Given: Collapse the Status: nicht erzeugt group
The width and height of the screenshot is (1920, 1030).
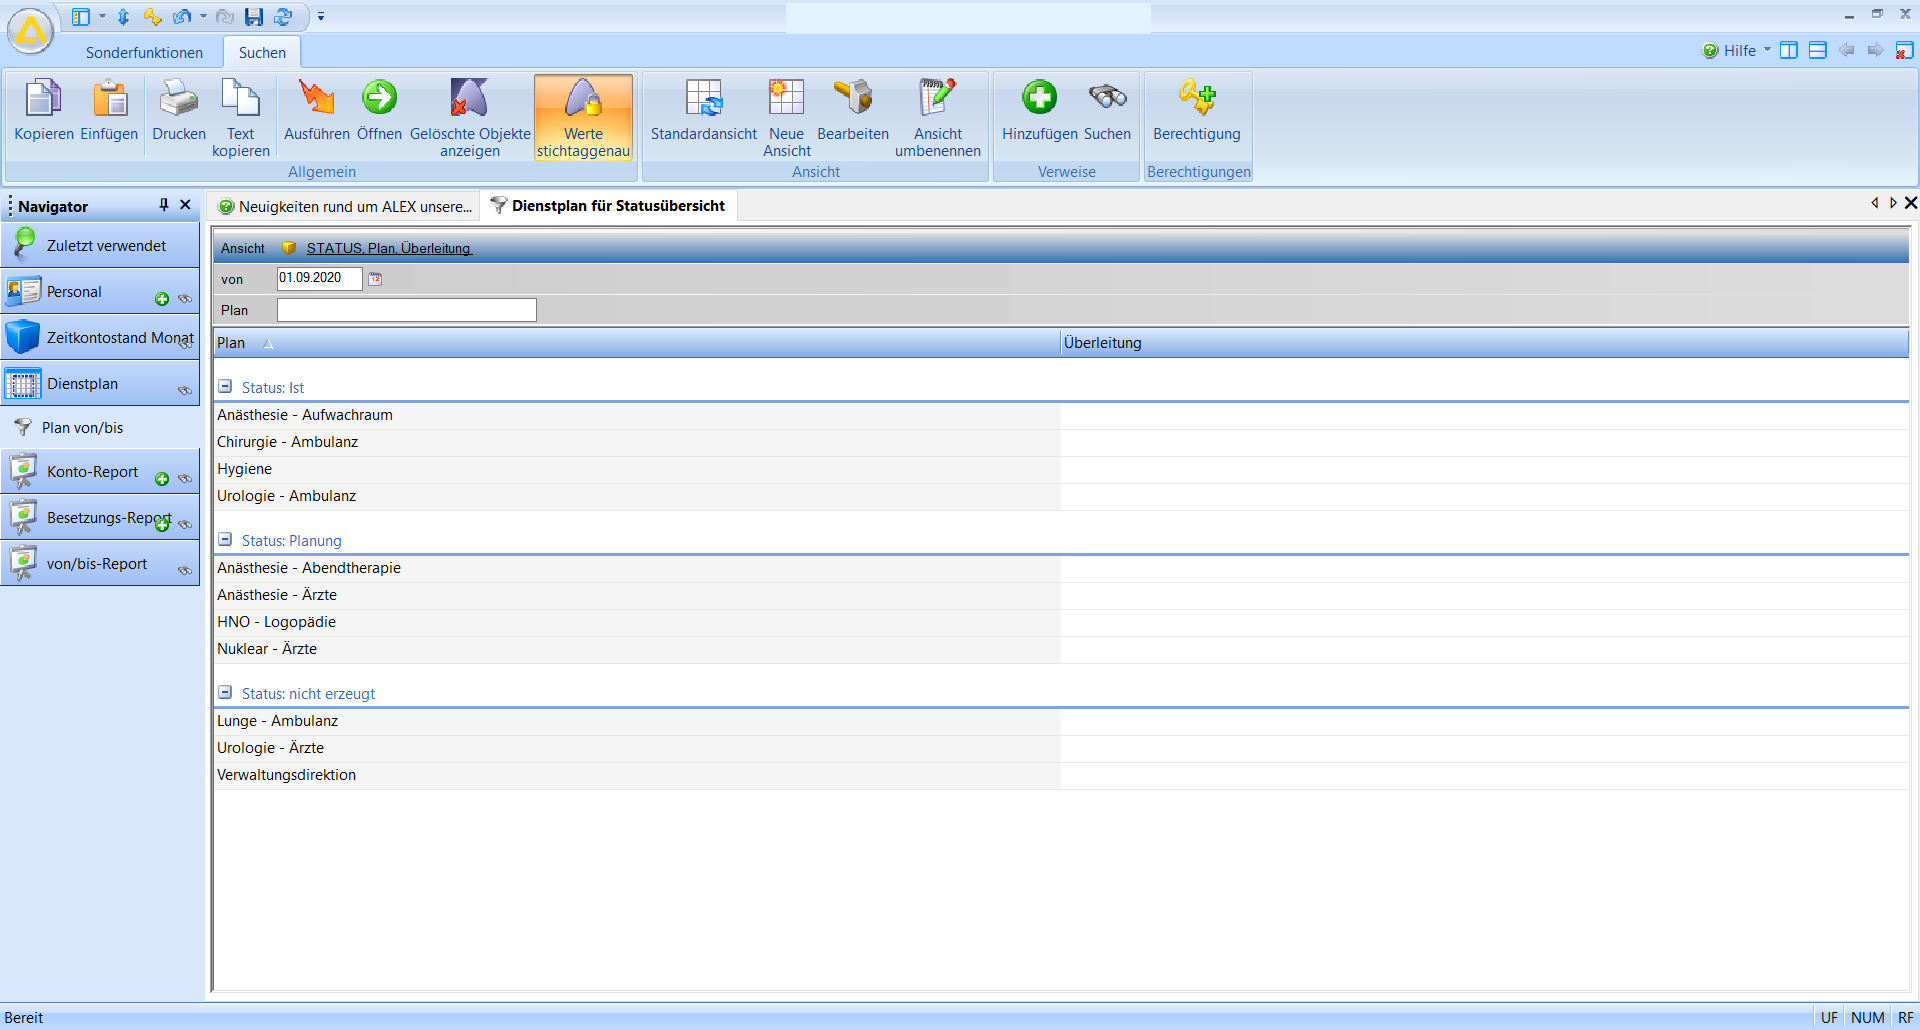Looking at the screenshot, I should 225,693.
